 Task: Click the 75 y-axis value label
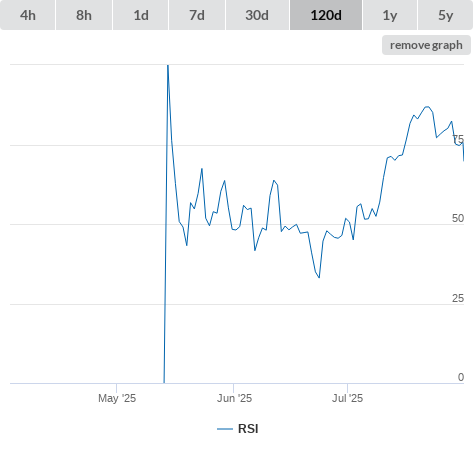tap(458, 139)
